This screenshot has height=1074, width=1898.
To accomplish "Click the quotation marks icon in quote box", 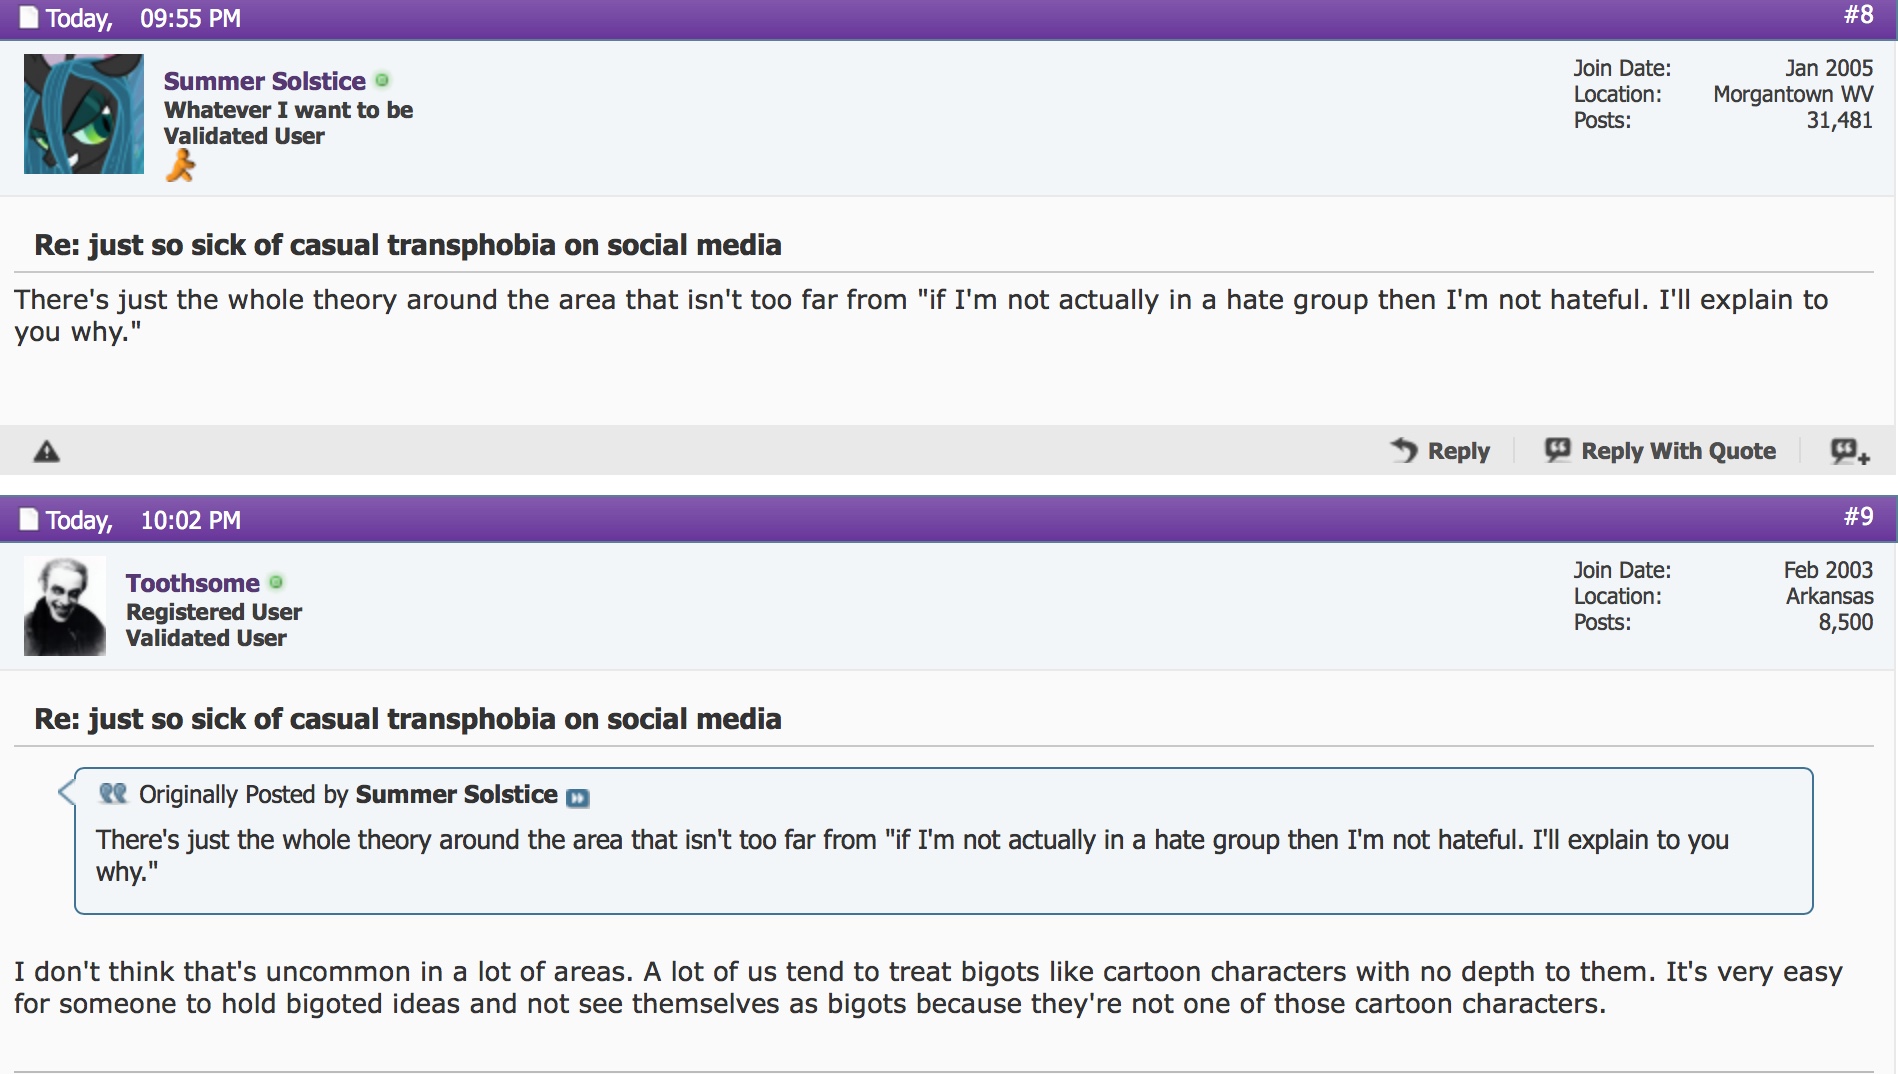I will (x=113, y=794).
